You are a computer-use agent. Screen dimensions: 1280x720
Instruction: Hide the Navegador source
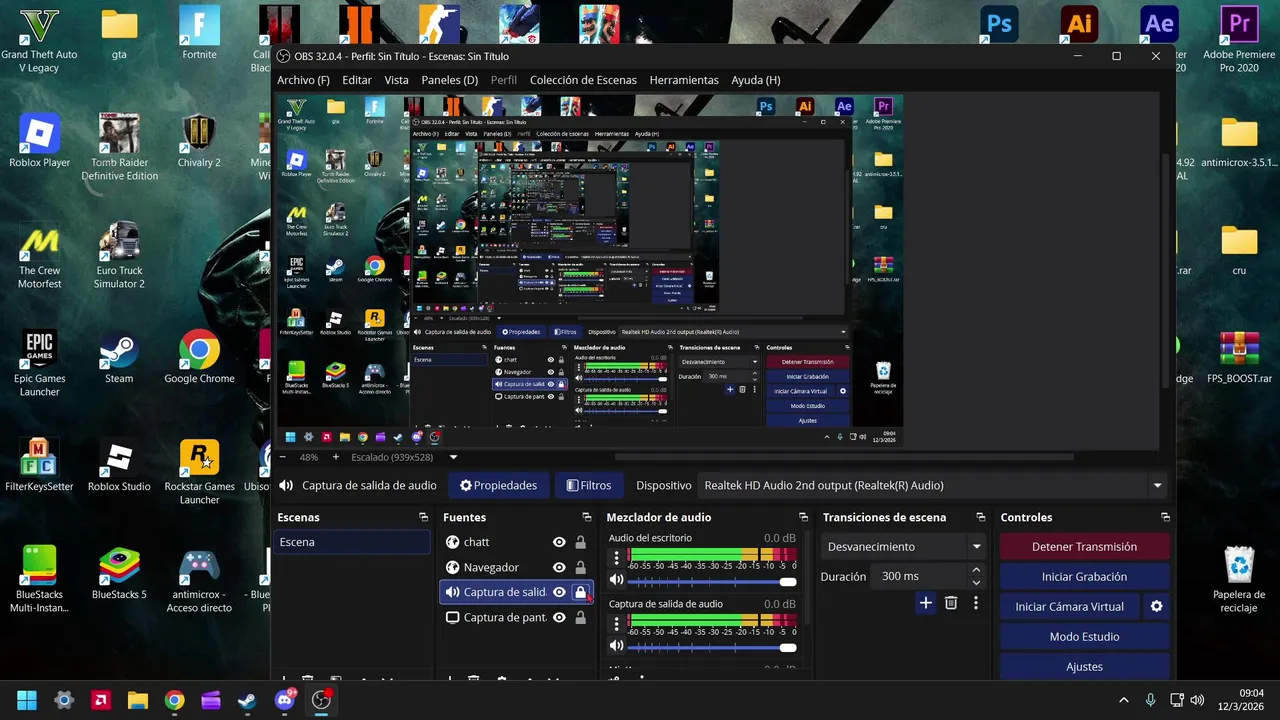point(559,567)
